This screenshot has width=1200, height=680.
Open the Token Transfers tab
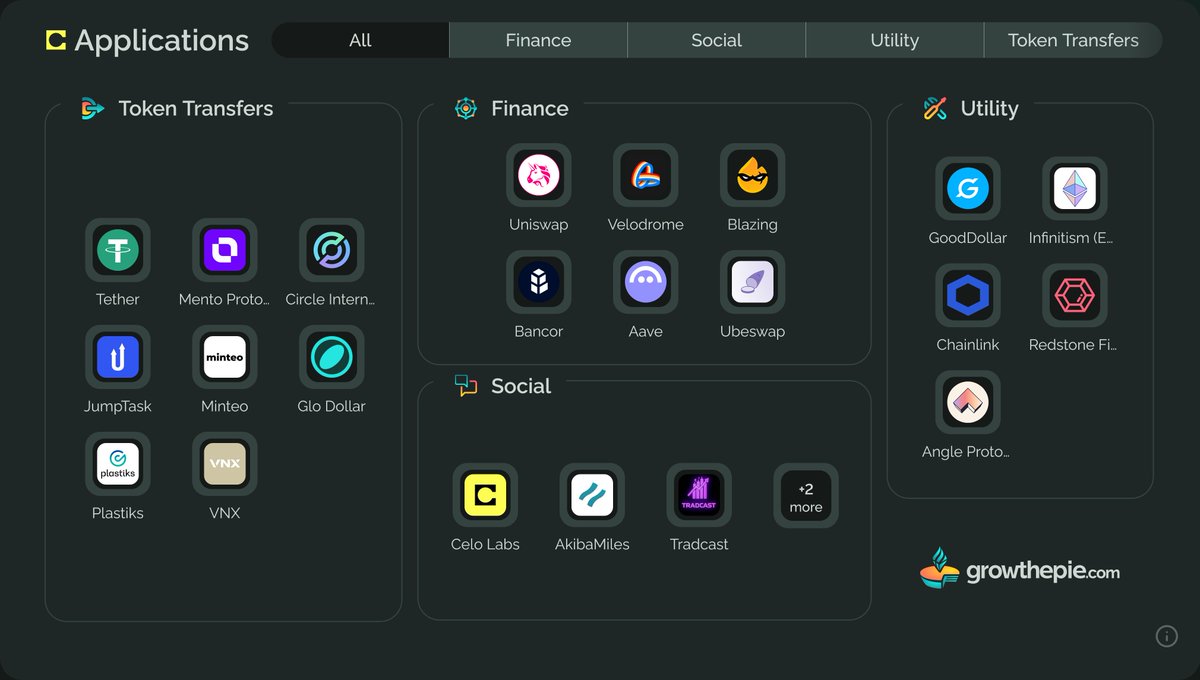pyautogui.click(x=1073, y=40)
